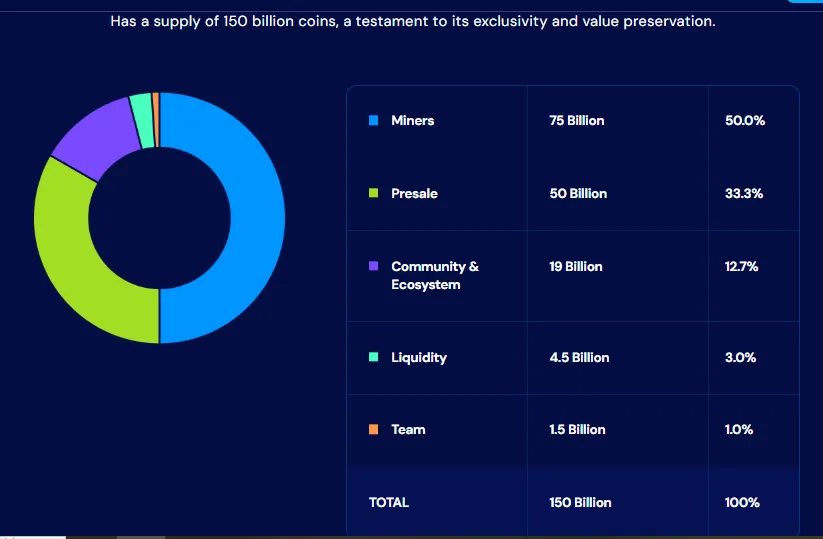Viewport: 823px width, 539px height.
Task: Click the 4.5 Billion Liquidity amount
Action: tap(579, 357)
